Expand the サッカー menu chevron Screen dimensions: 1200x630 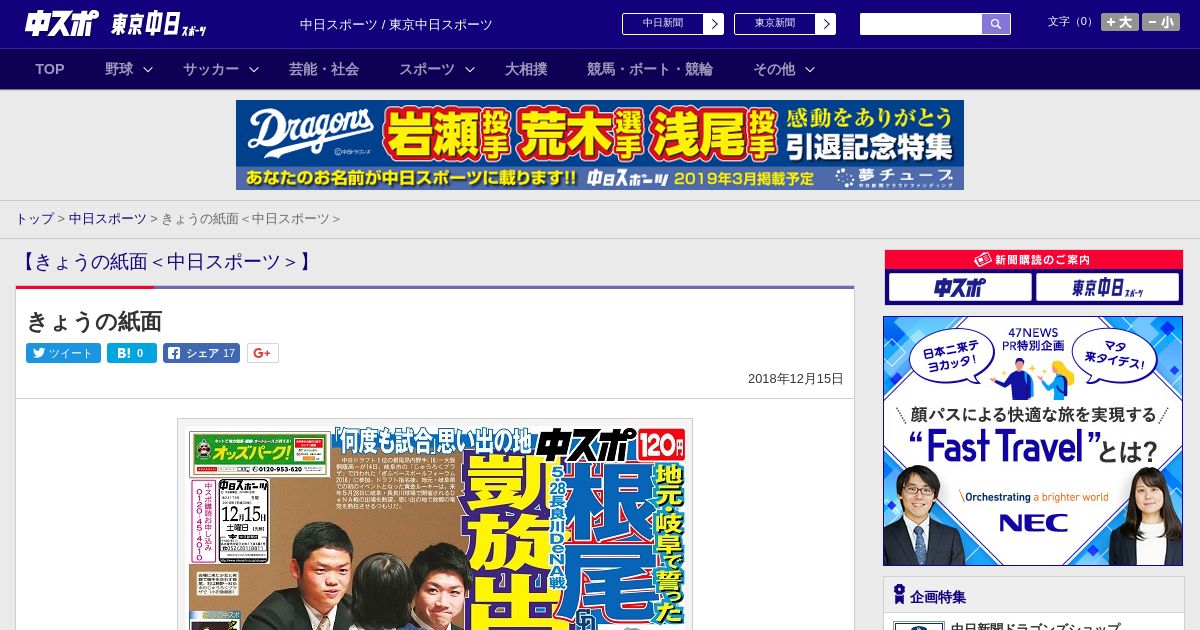[x=254, y=70]
